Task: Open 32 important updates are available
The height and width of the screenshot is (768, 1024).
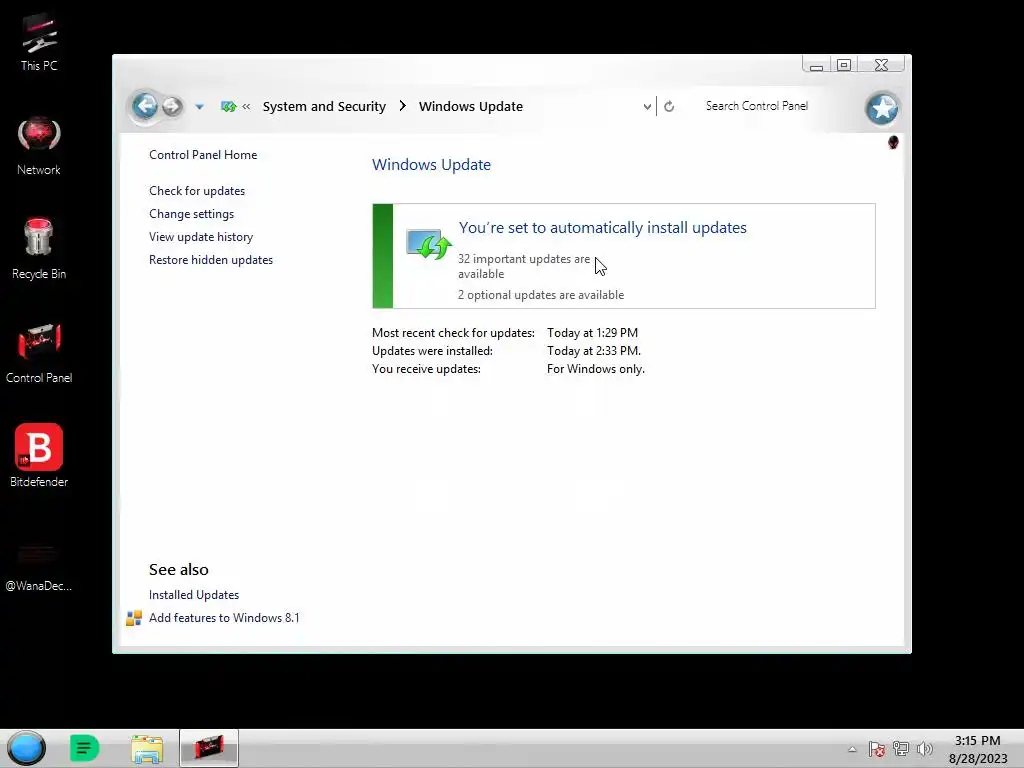Action: (524, 266)
